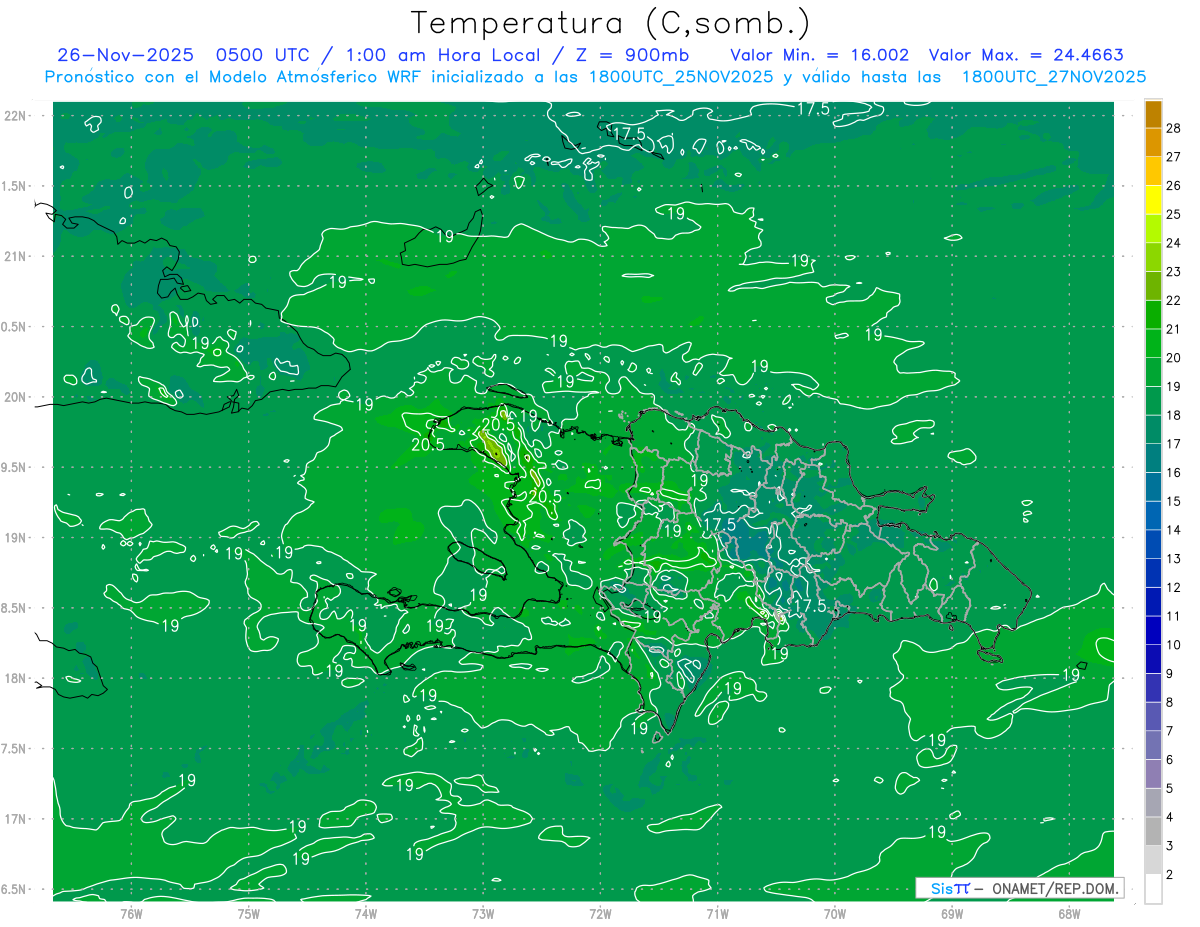Click the longitude axis label "68W"

click(x=1069, y=913)
